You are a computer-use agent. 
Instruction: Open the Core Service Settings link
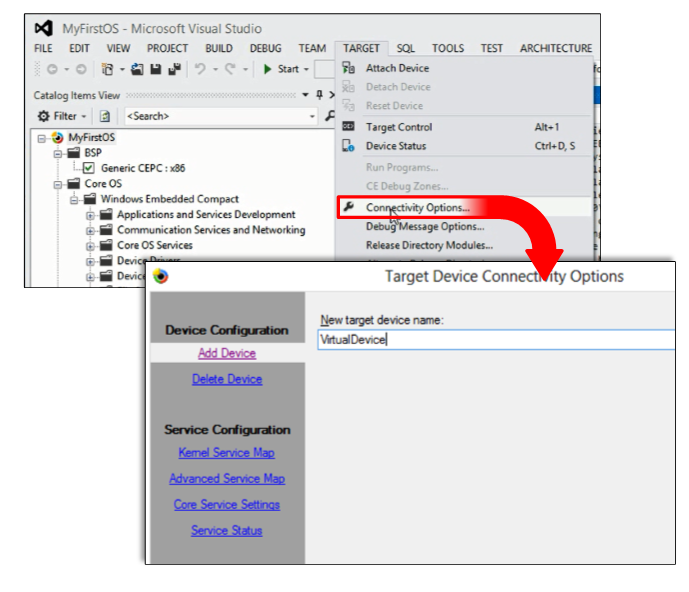pos(226,505)
